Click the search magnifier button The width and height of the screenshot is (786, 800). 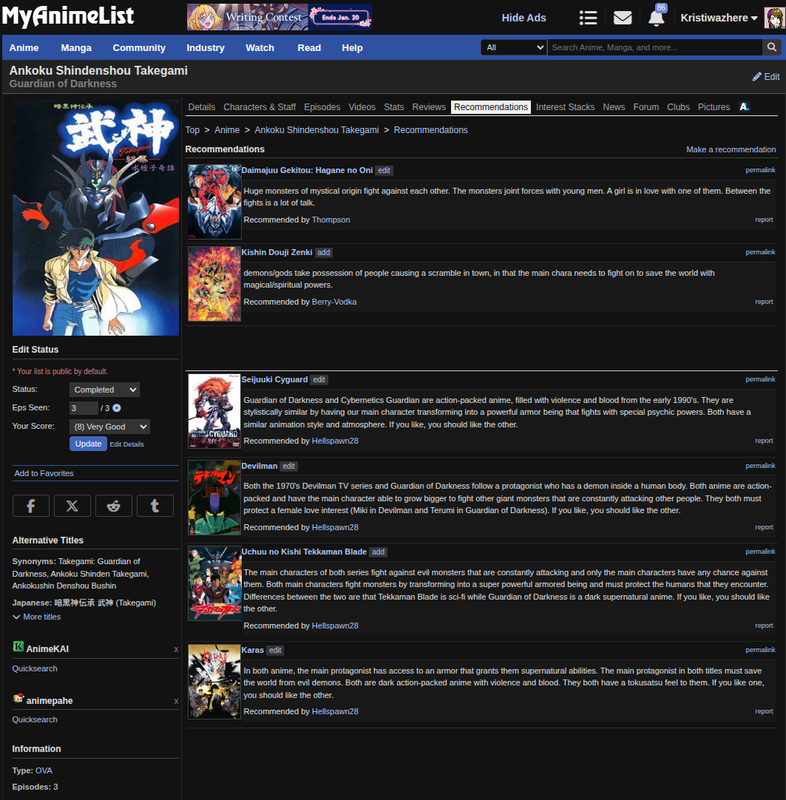[x=772, y=47]
